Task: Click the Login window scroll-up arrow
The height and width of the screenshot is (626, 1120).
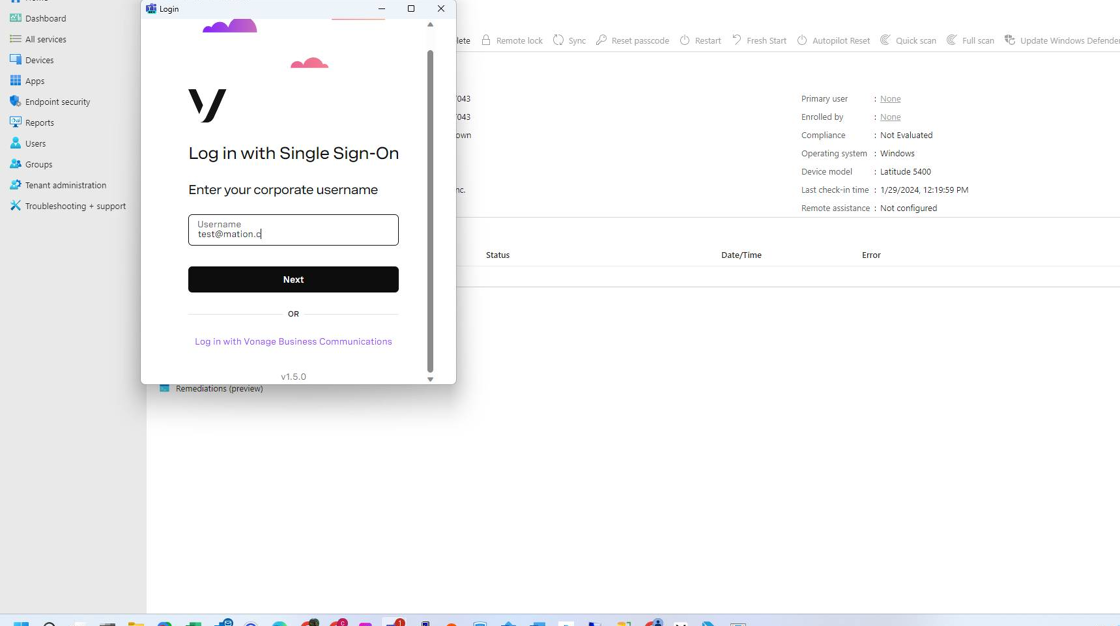Action: point(430,25)
